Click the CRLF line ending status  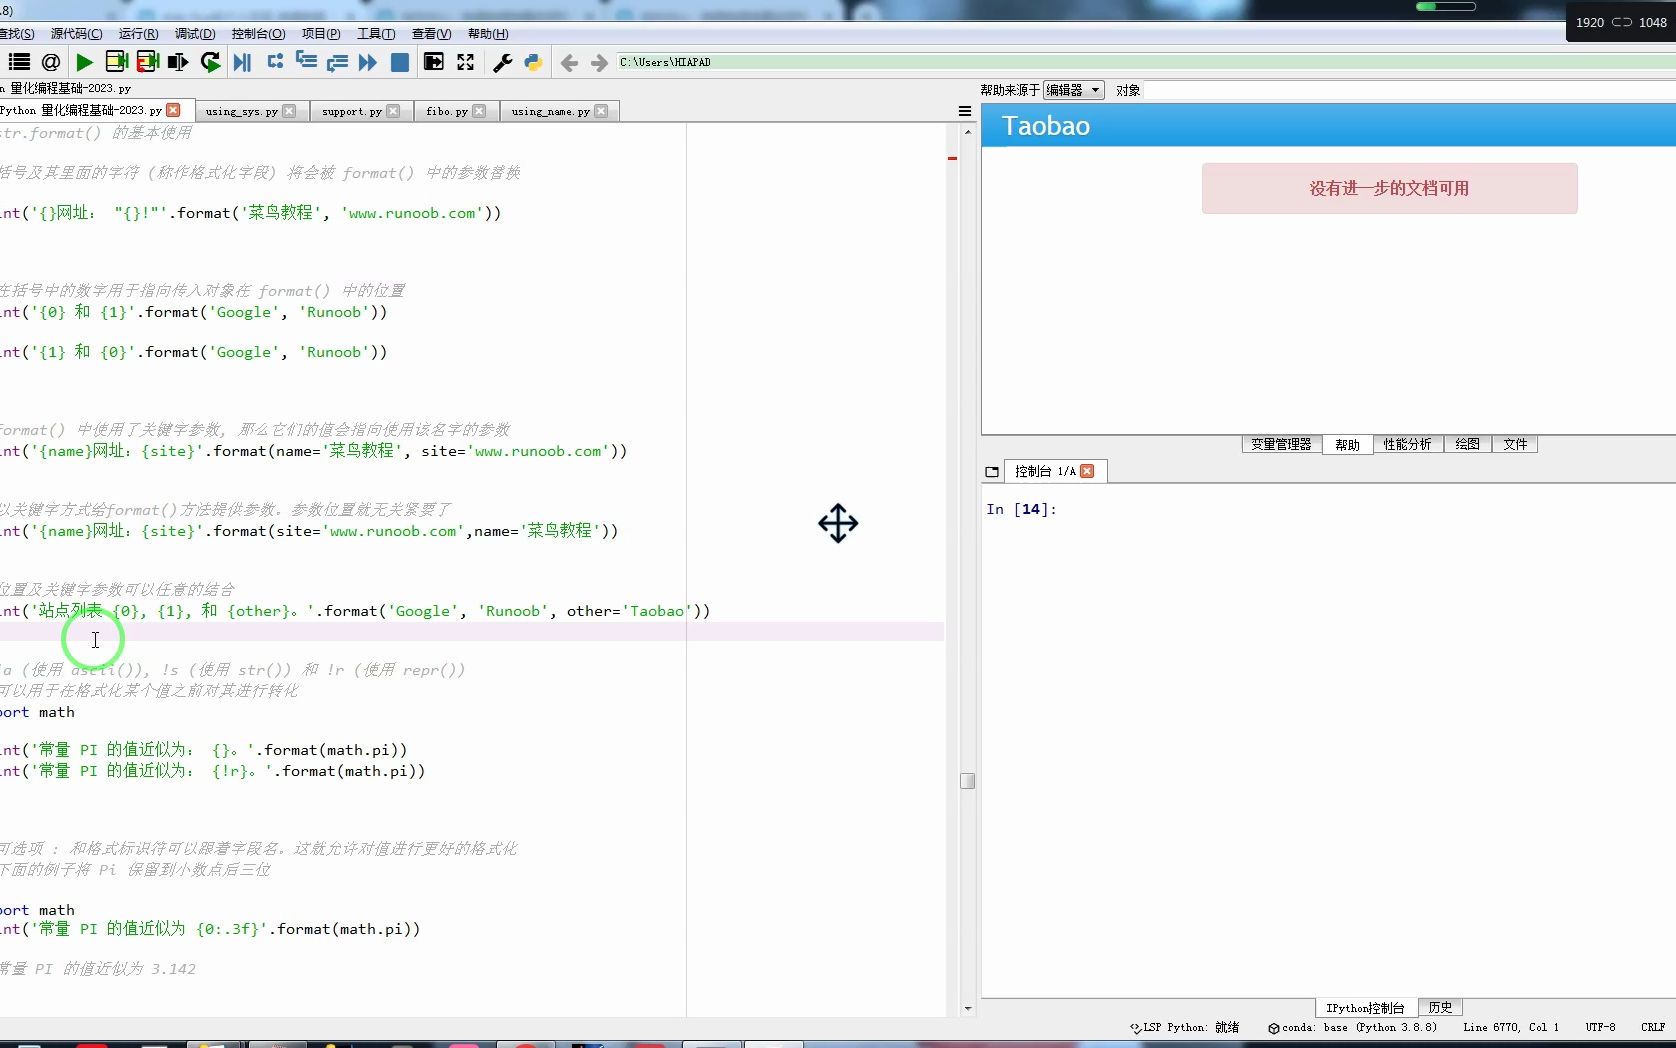click(x=1653, y=1027)
